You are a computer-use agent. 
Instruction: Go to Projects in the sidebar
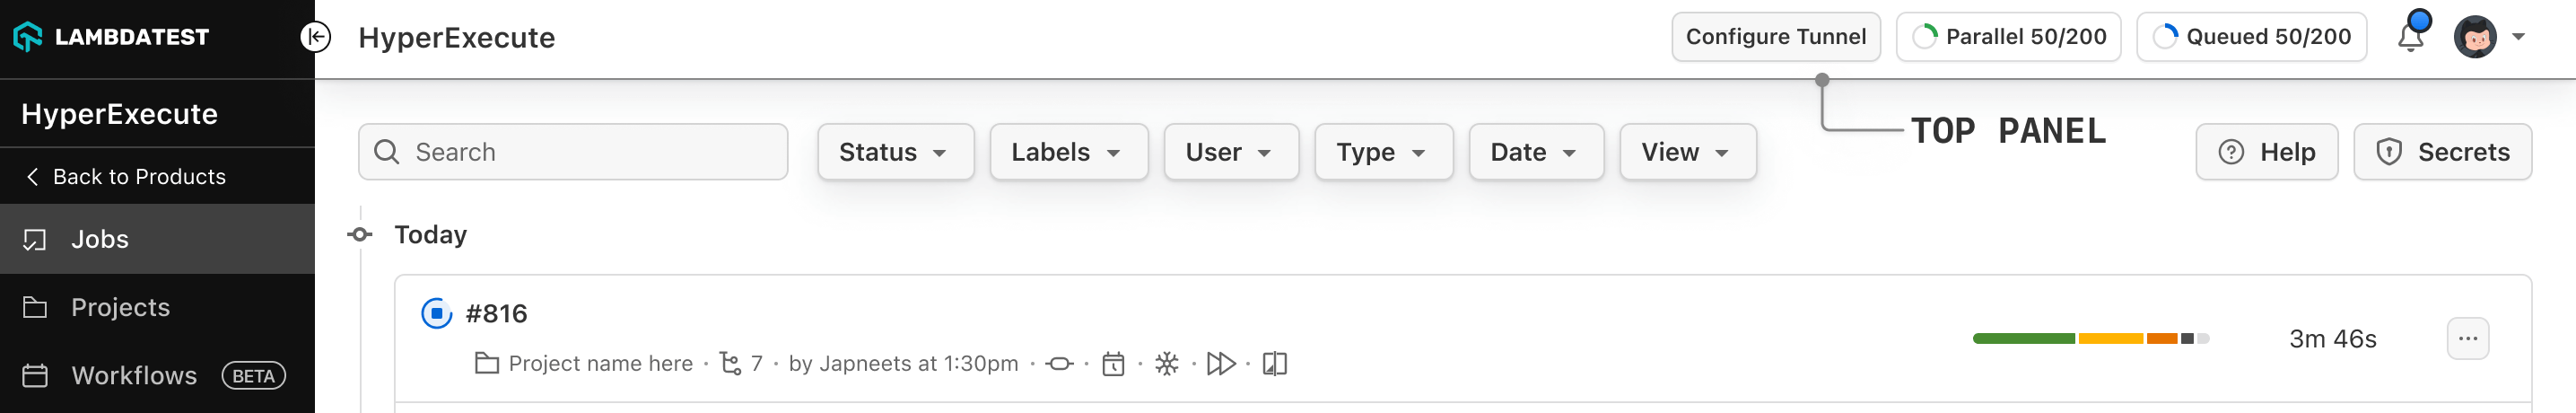click(x=120, y=307)
